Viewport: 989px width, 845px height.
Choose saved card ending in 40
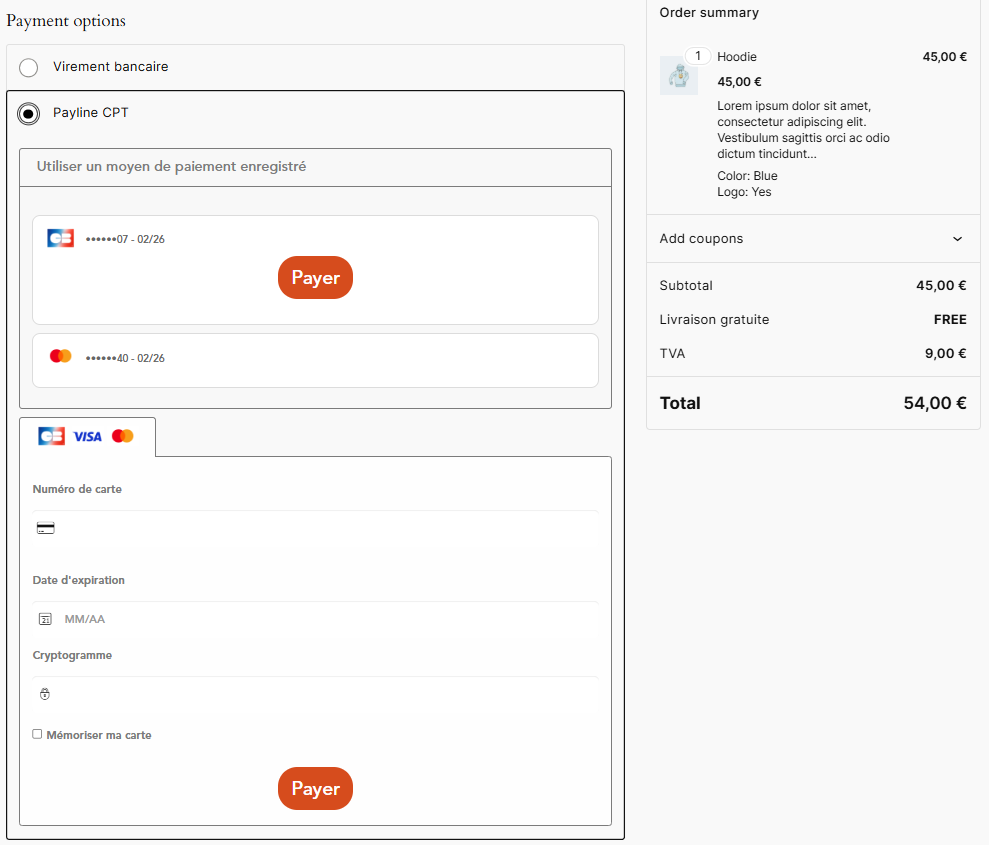tap(315, 360)
